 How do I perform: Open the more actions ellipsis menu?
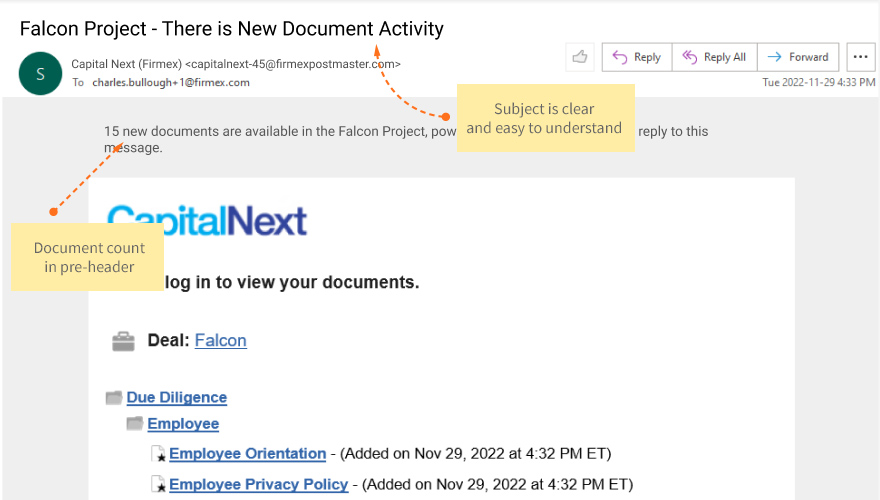pos(860,57)
